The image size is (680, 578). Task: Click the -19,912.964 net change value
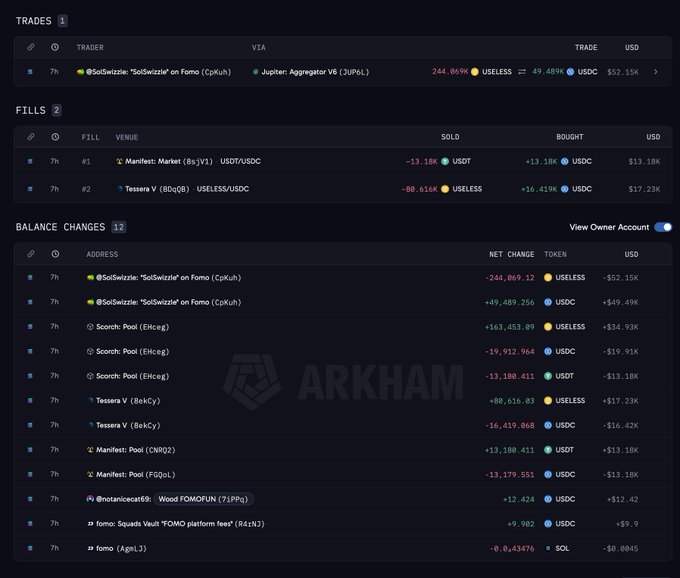click(x=510, y=351)
